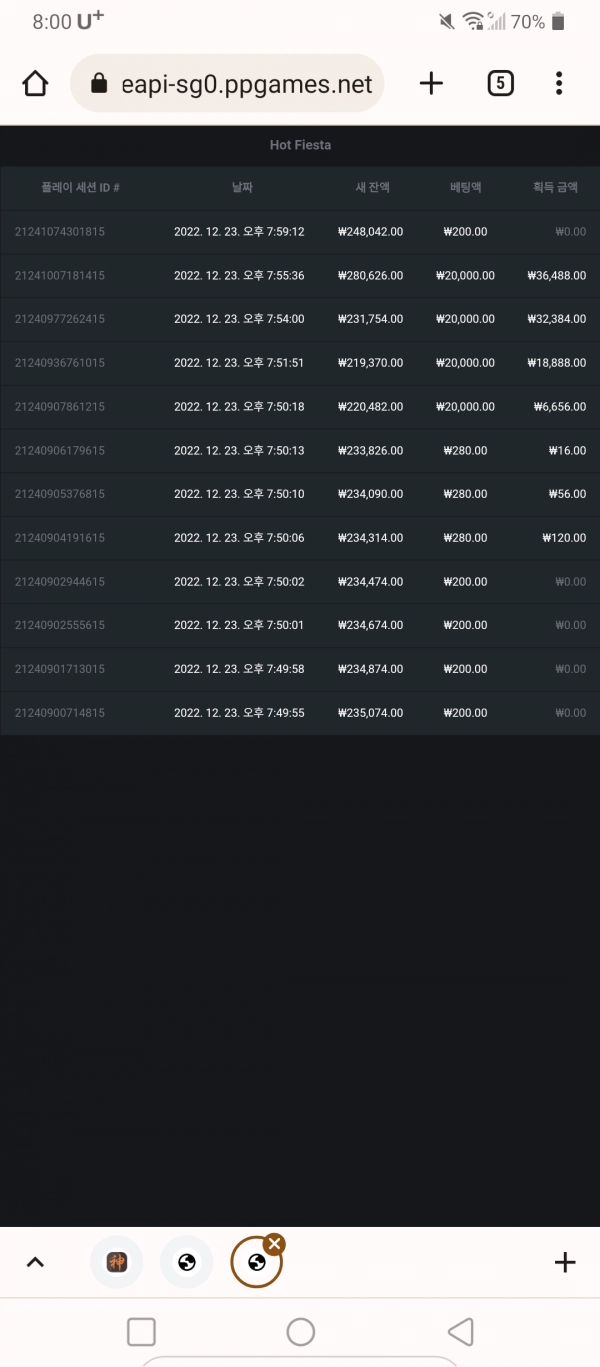The width and height of the screenshot is (600, 1367).
Task: Tap the Android home circle button
Action: click(x=300, y=1332)
